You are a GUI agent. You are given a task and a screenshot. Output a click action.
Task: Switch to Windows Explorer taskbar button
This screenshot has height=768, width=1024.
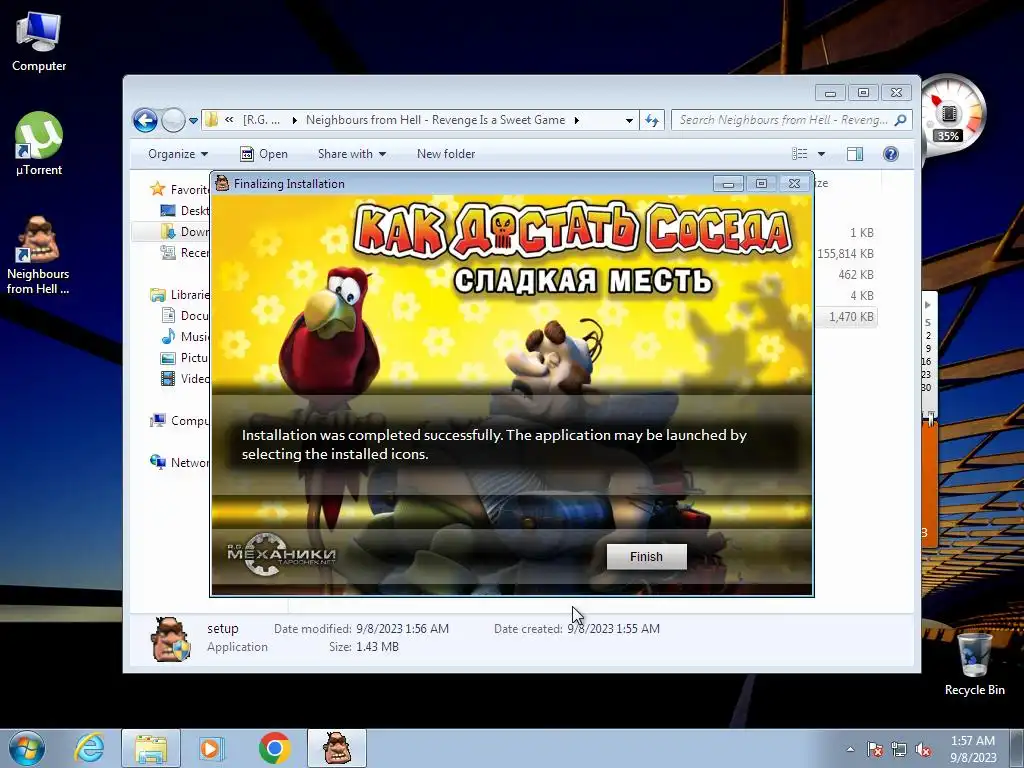pos(151,748)
